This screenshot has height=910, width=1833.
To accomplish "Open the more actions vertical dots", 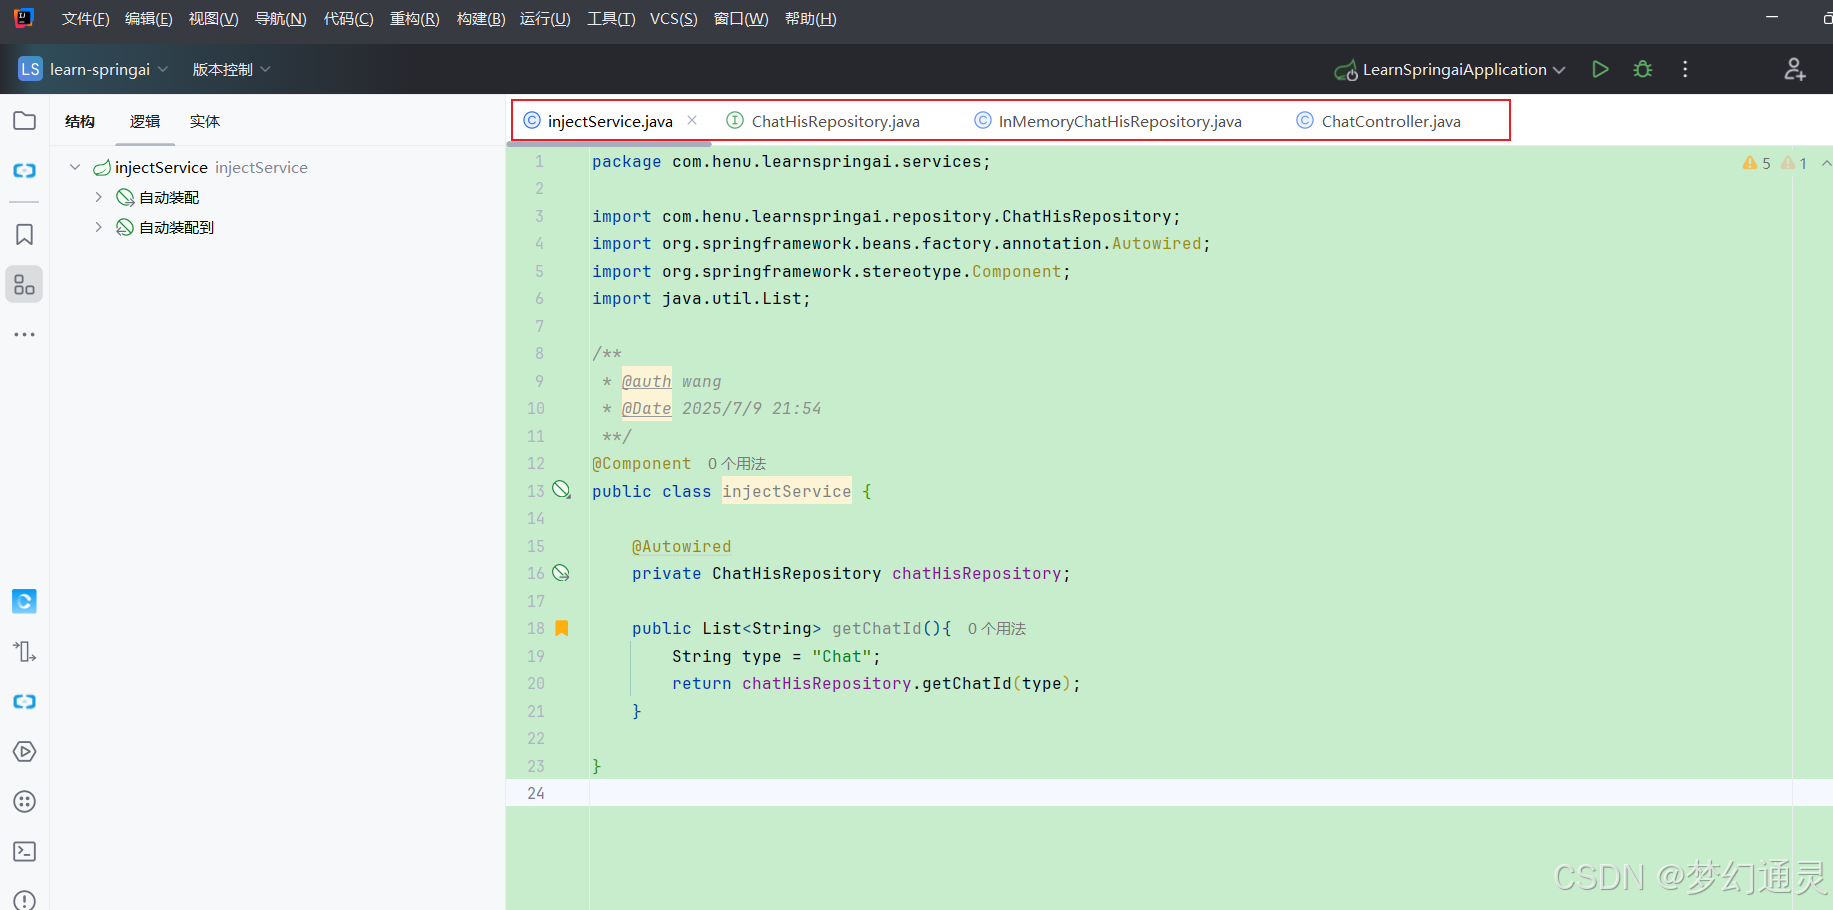I will tap(1685, 69).
